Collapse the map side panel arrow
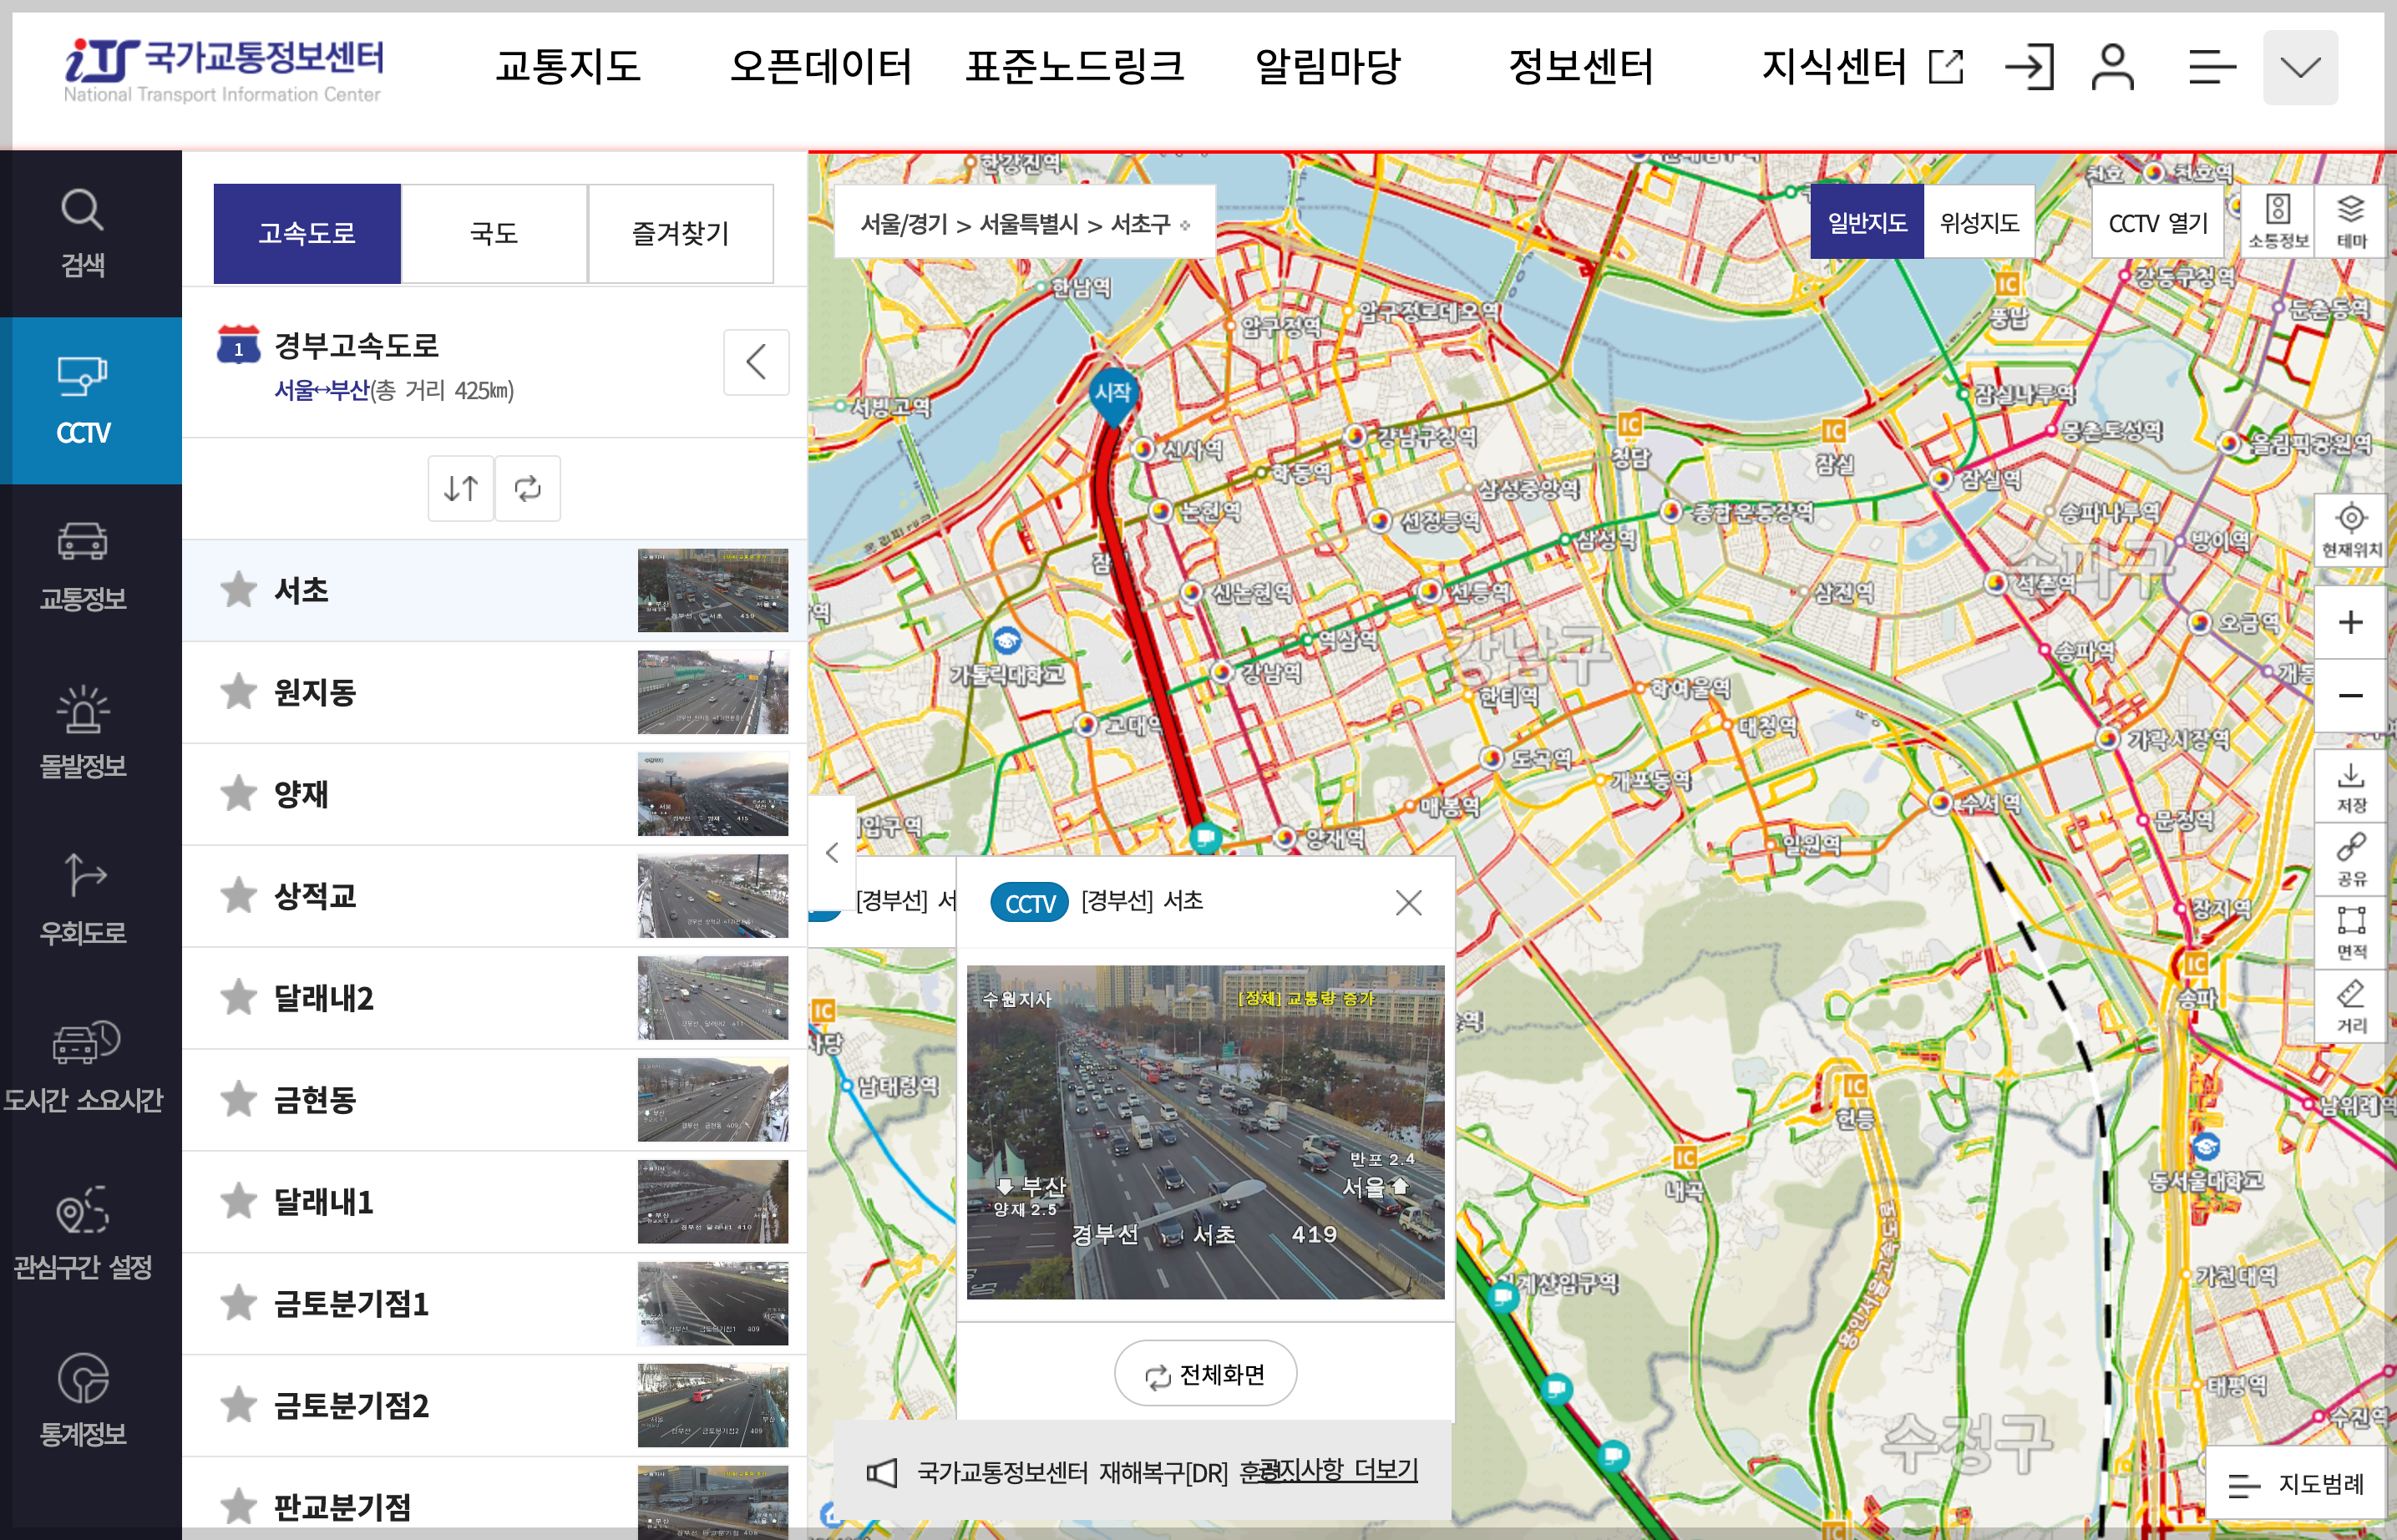The width and height of the screenshot is (2397, 1540). click(x=831, y=852)
